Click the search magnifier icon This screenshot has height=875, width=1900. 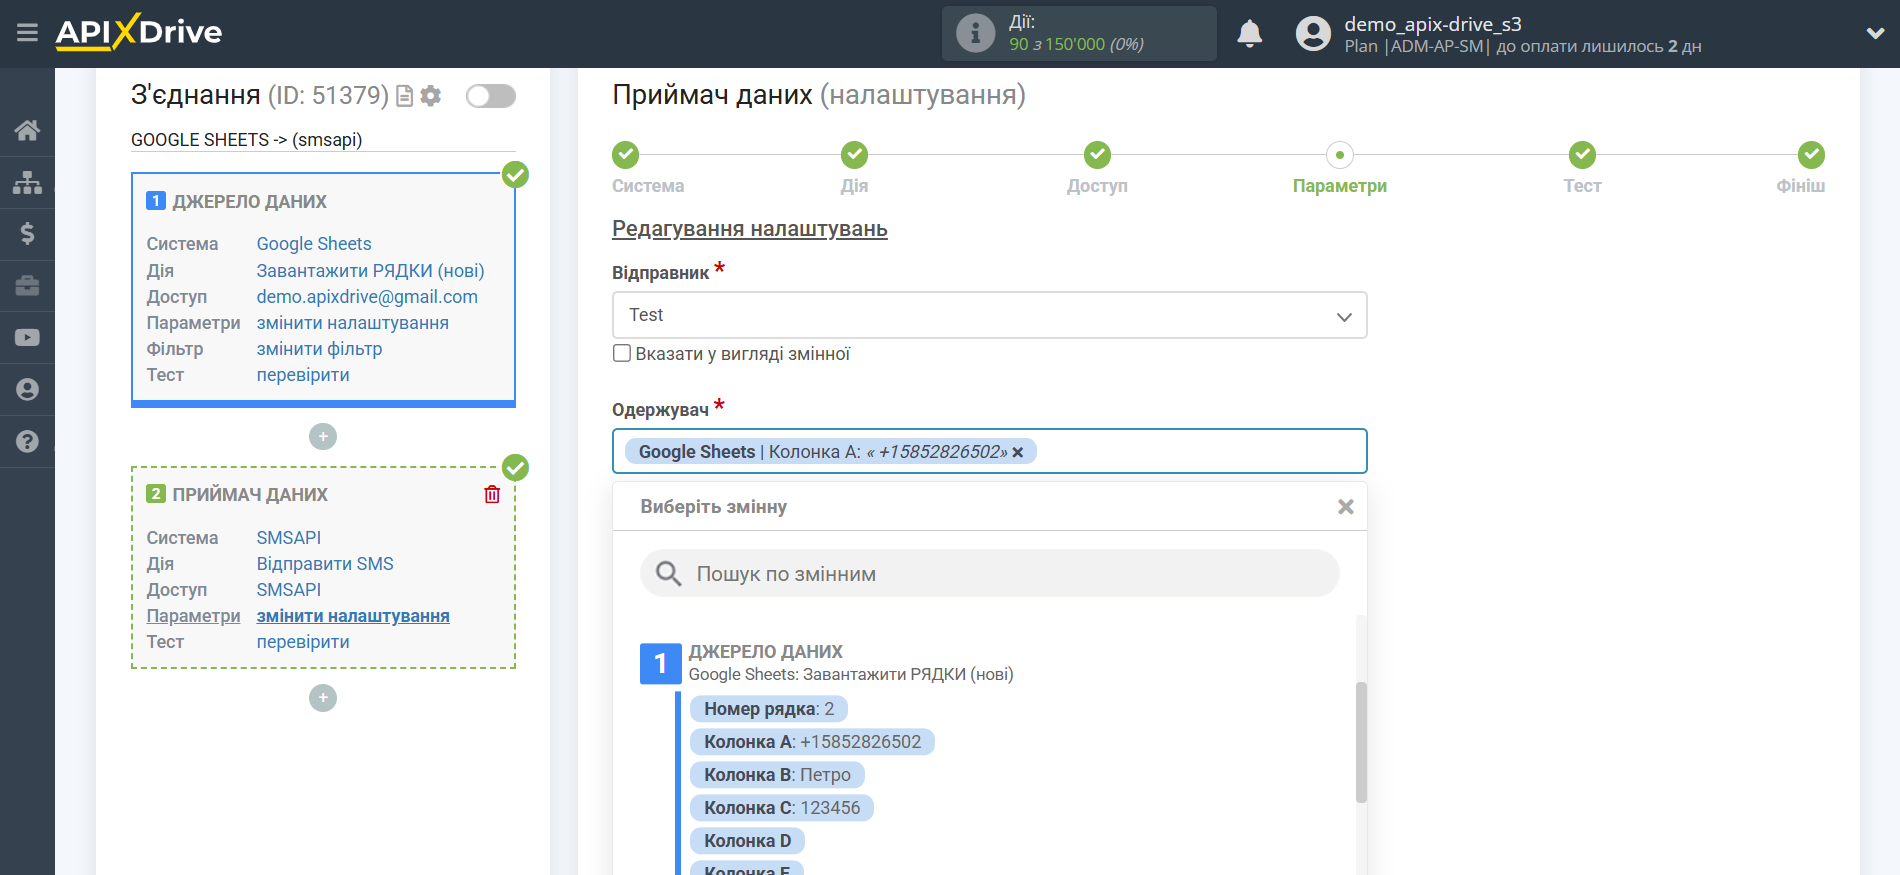tap(668, 573)
